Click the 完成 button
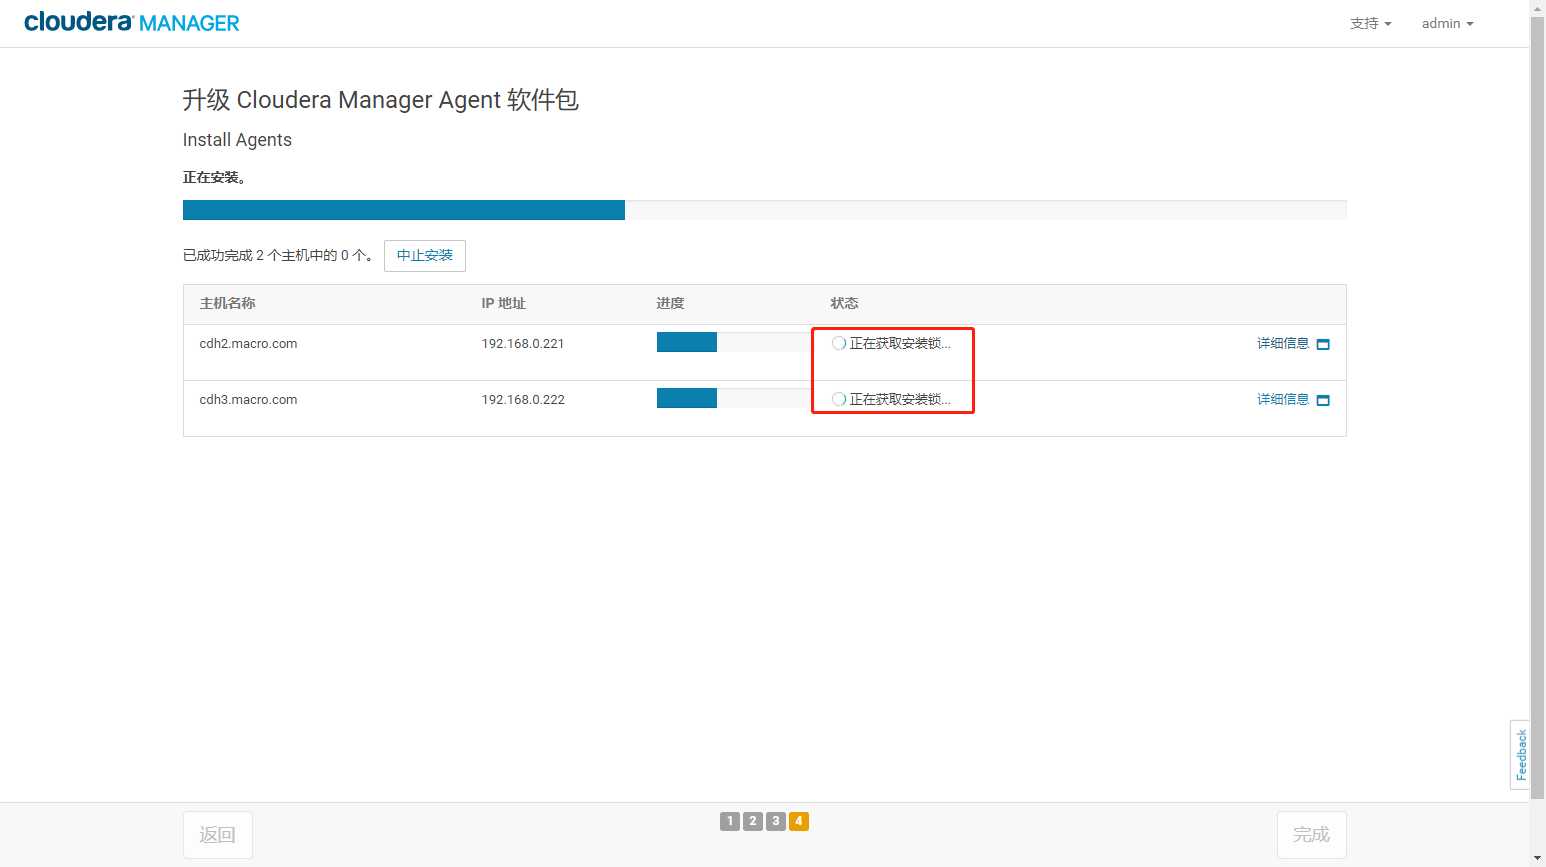Screen dimensions: 1546x867 coord(1311,835)
